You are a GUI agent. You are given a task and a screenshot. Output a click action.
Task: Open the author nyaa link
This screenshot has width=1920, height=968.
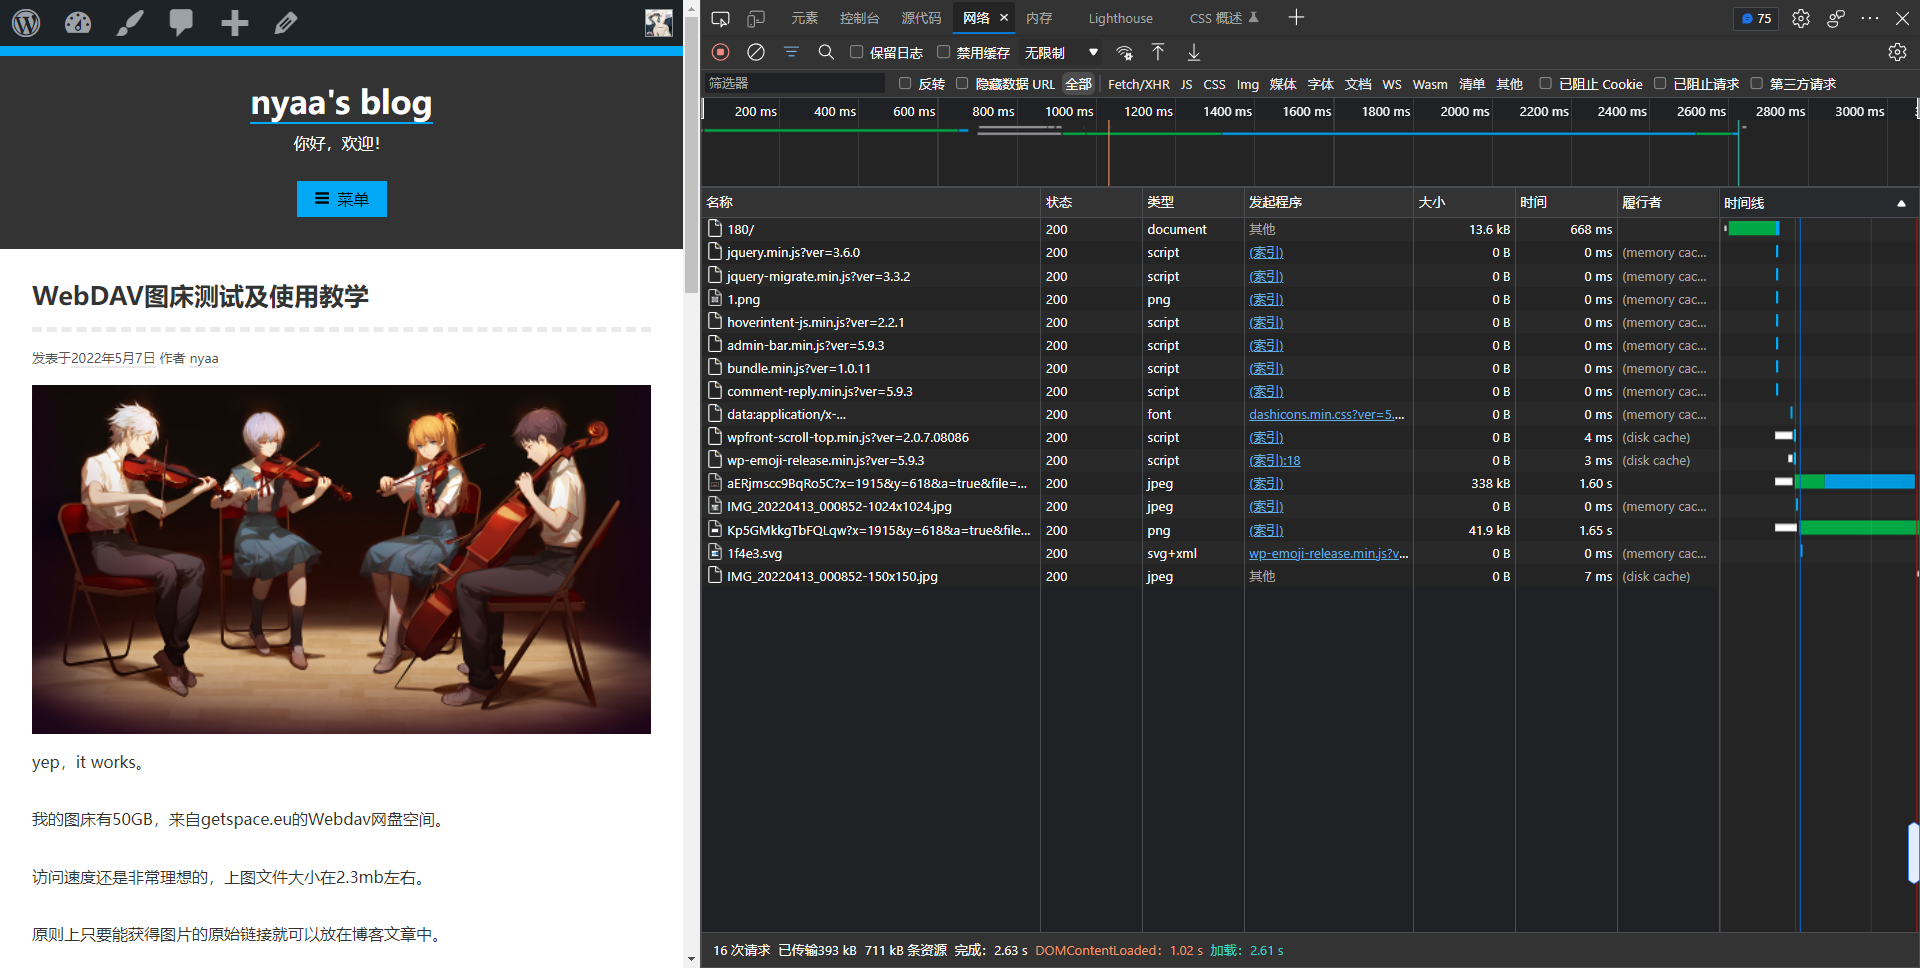coord(204,358)
